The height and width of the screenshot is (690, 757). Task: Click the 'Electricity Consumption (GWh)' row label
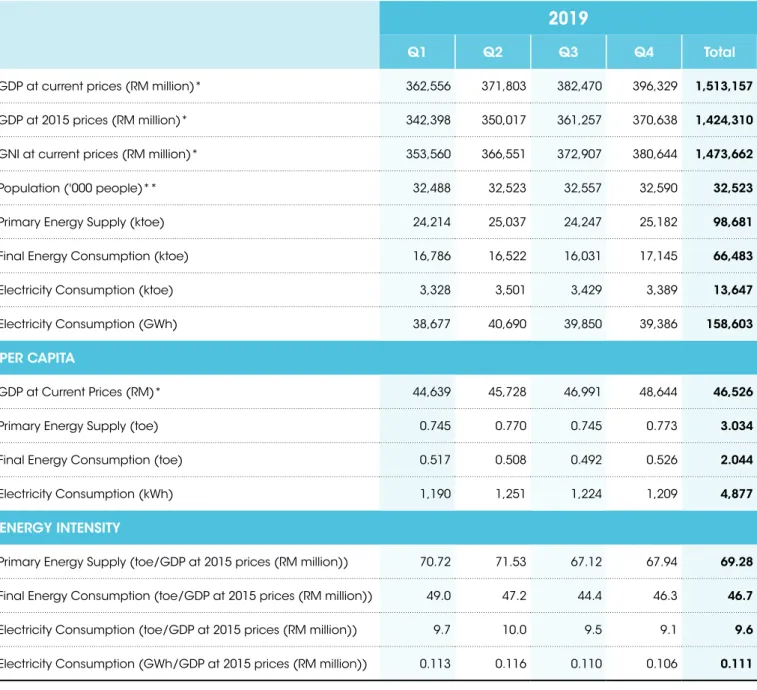tap(88, 324)
